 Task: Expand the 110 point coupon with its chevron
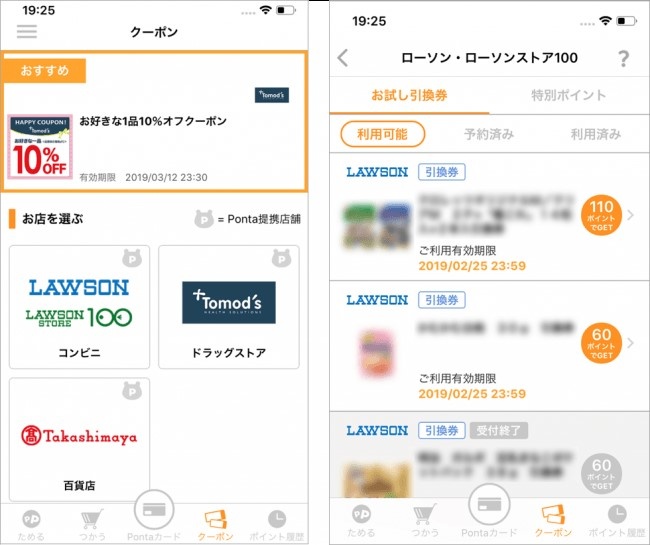[x=631, y=215]
